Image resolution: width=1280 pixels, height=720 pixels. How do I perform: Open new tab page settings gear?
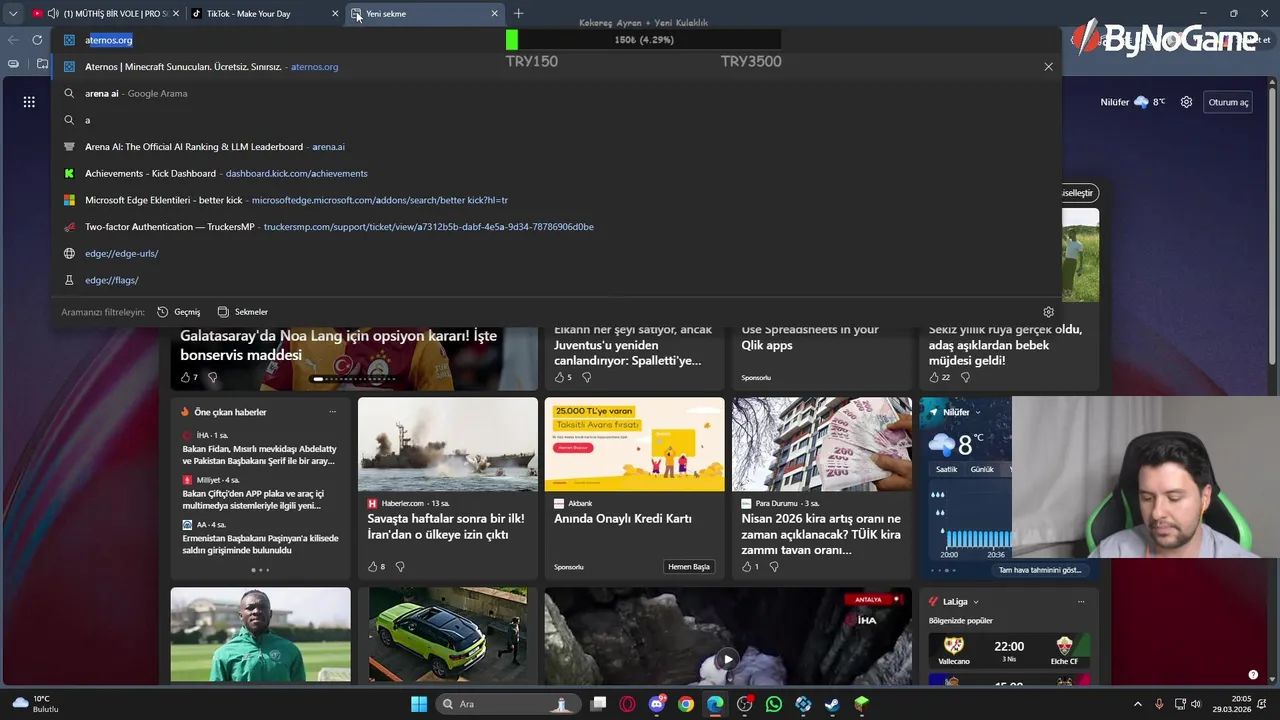1186,102
